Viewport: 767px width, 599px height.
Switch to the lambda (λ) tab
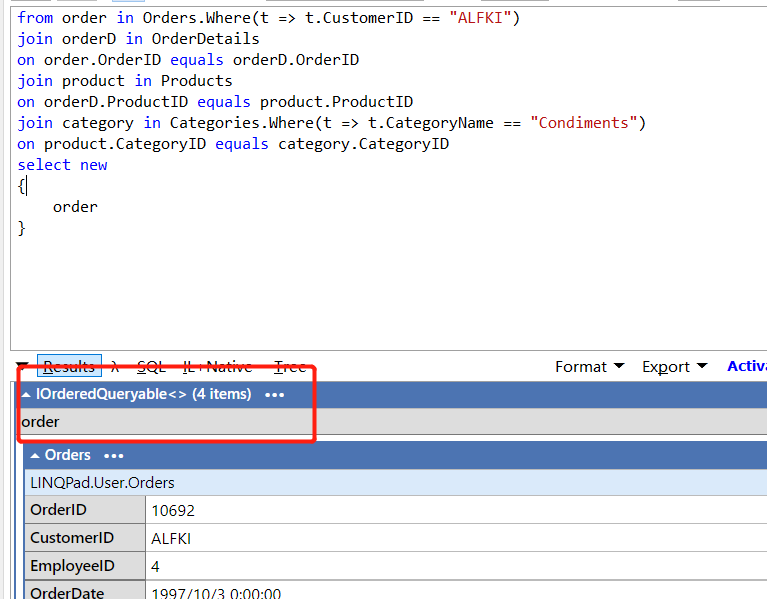(115, 366)
